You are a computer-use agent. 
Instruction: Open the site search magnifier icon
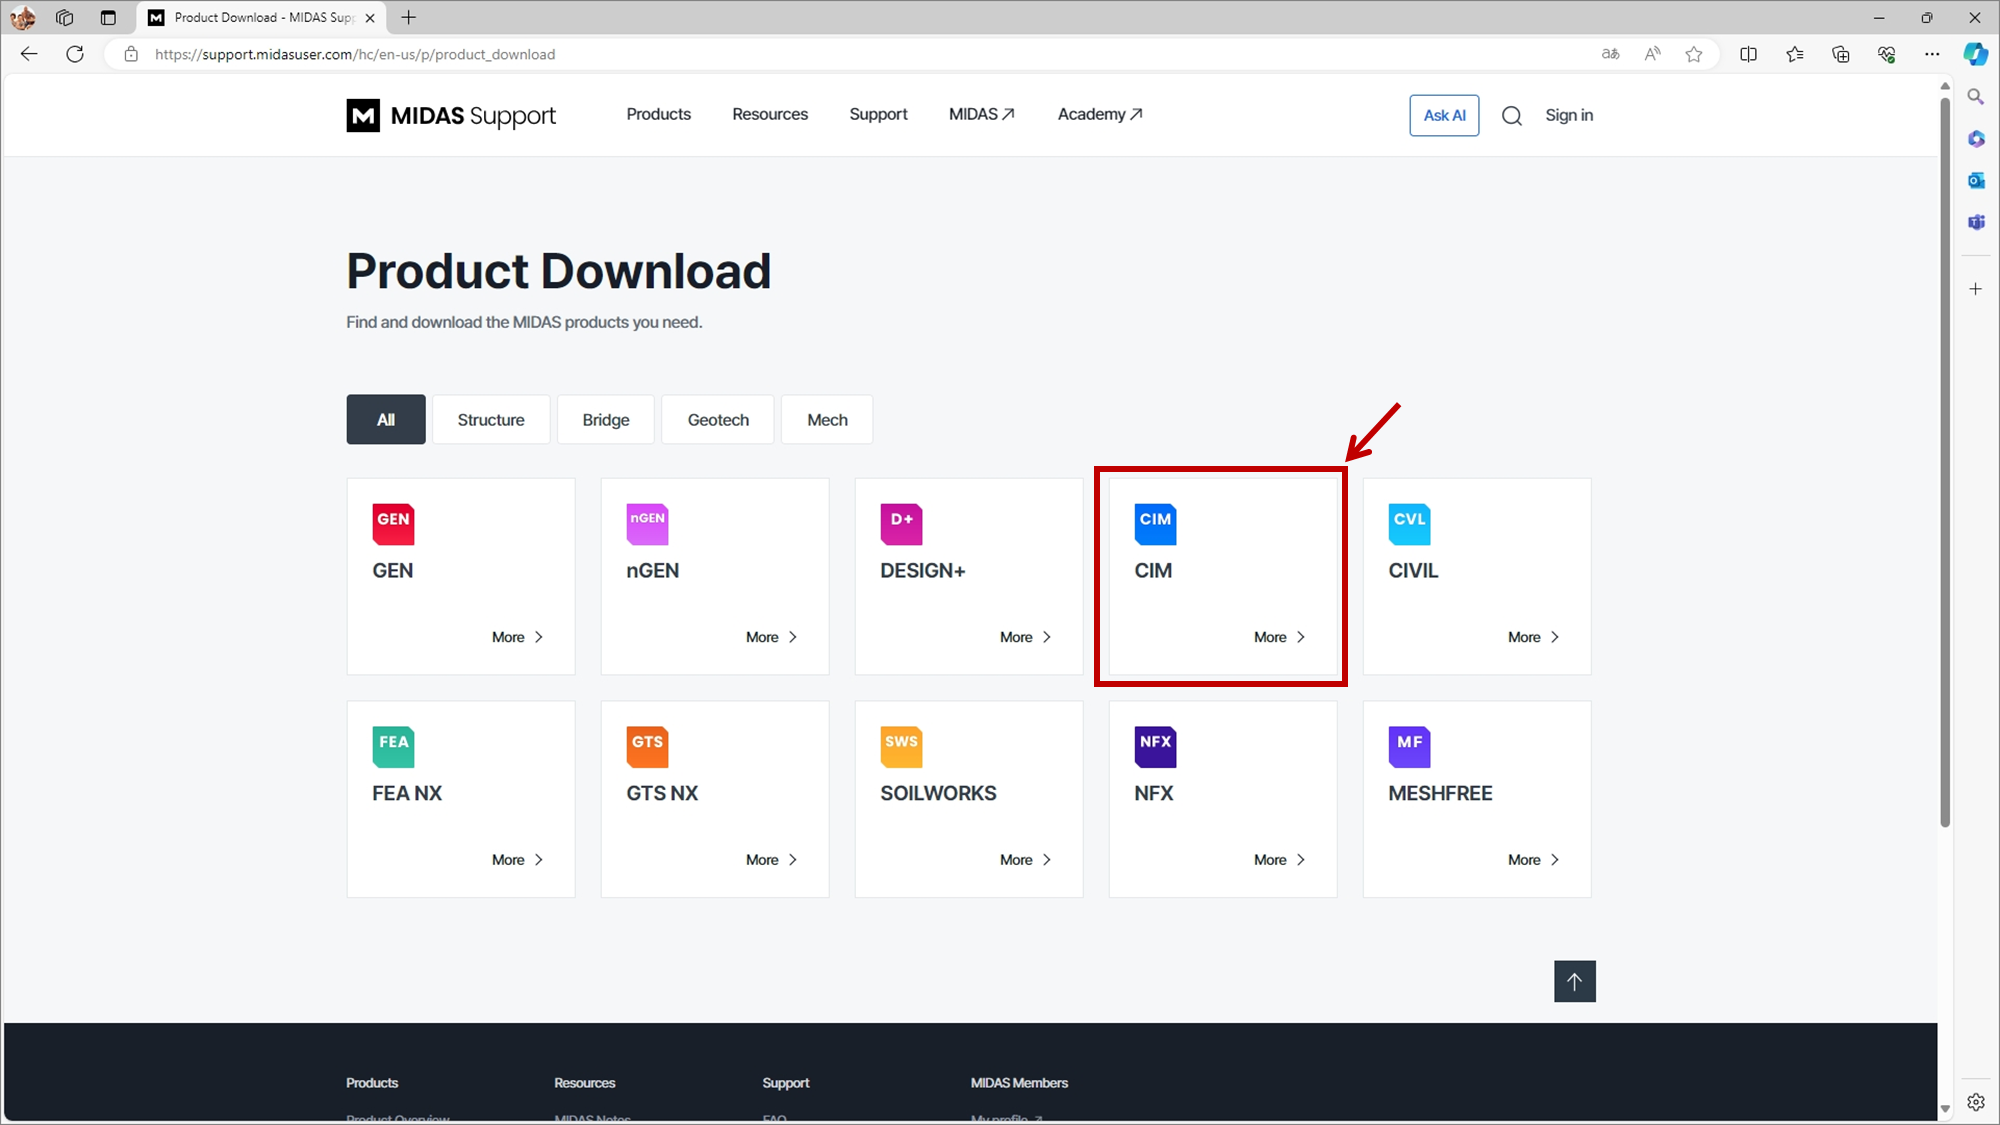pos(1512,116)
